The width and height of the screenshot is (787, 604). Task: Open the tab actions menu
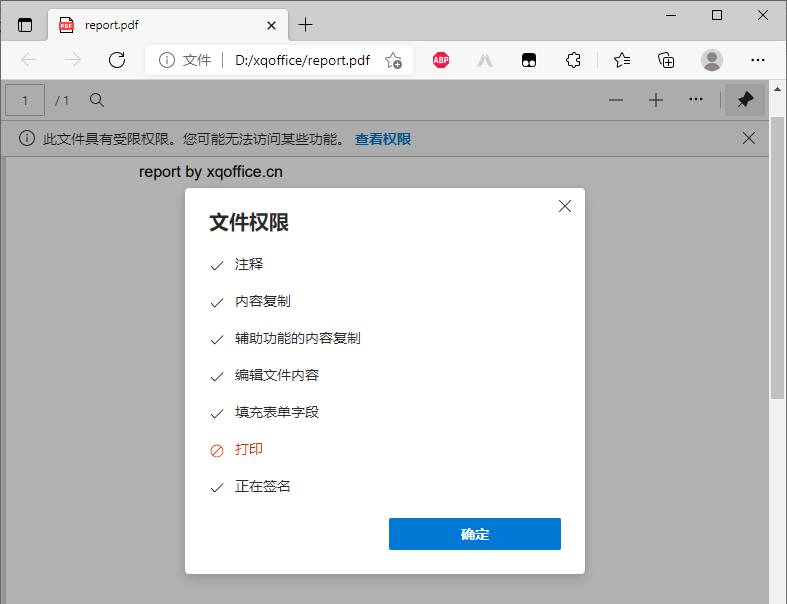[x=25, y=25]
